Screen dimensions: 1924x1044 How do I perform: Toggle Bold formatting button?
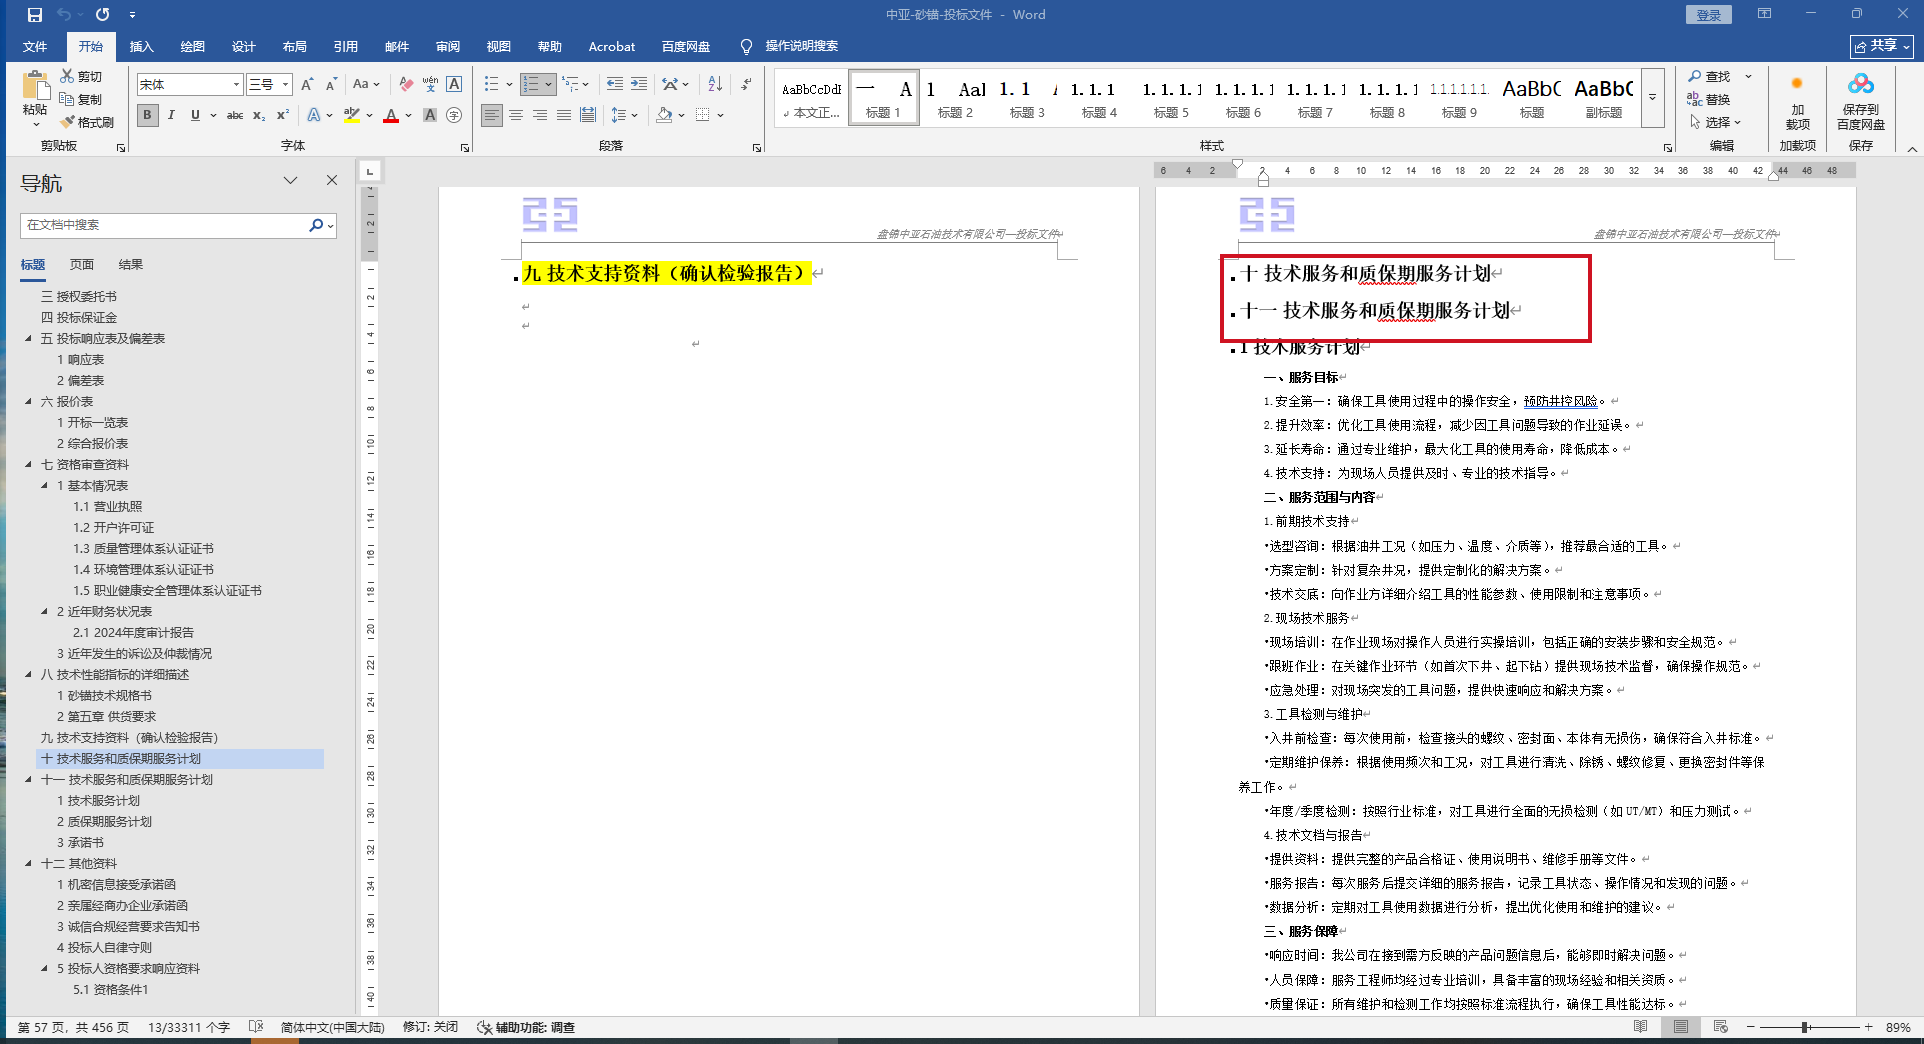pyautogui.click(x=147, y=115)
